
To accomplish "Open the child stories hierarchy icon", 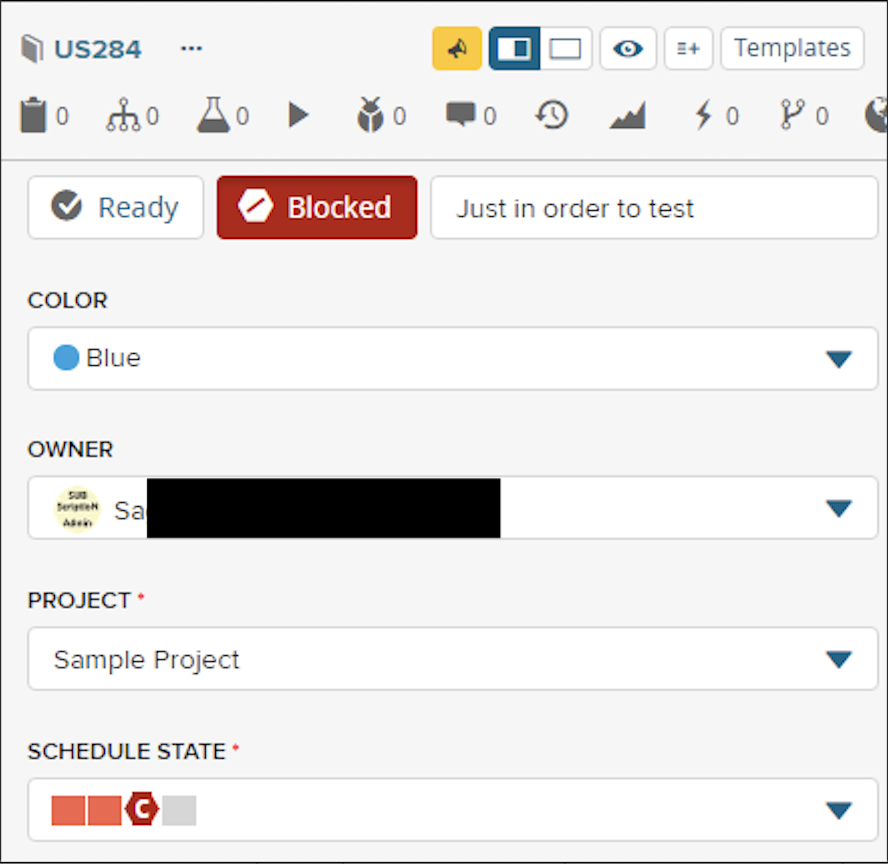I will 124,116.
